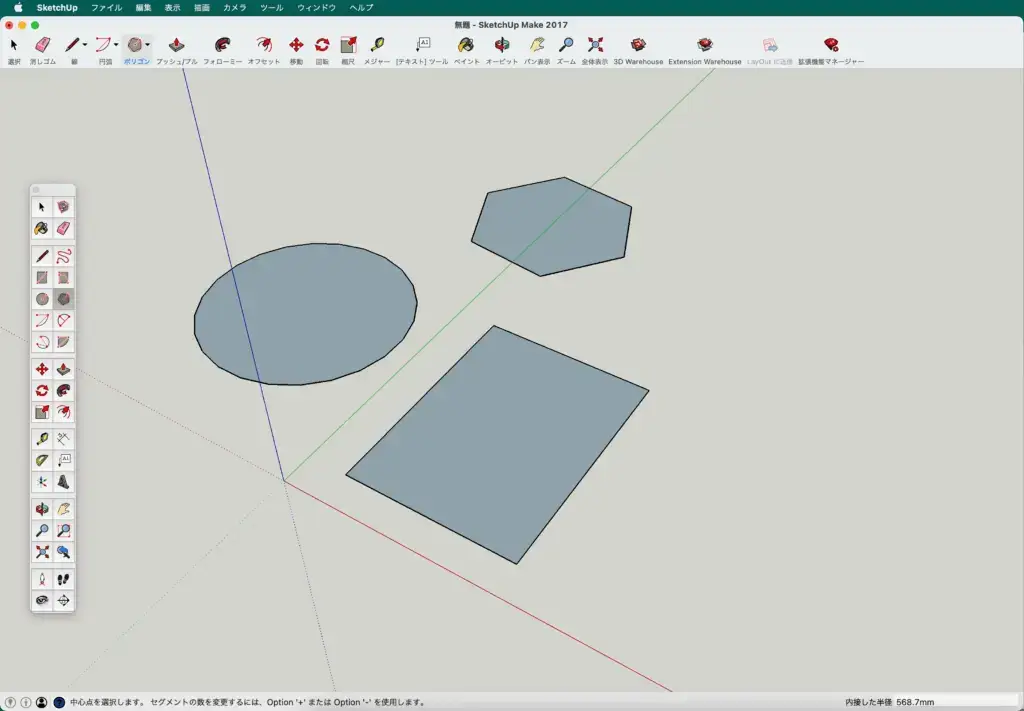This screenshot has height=711, width=1024.
Task: Pick the Offset tool in floating palette
Action: (x=63, y=413)
